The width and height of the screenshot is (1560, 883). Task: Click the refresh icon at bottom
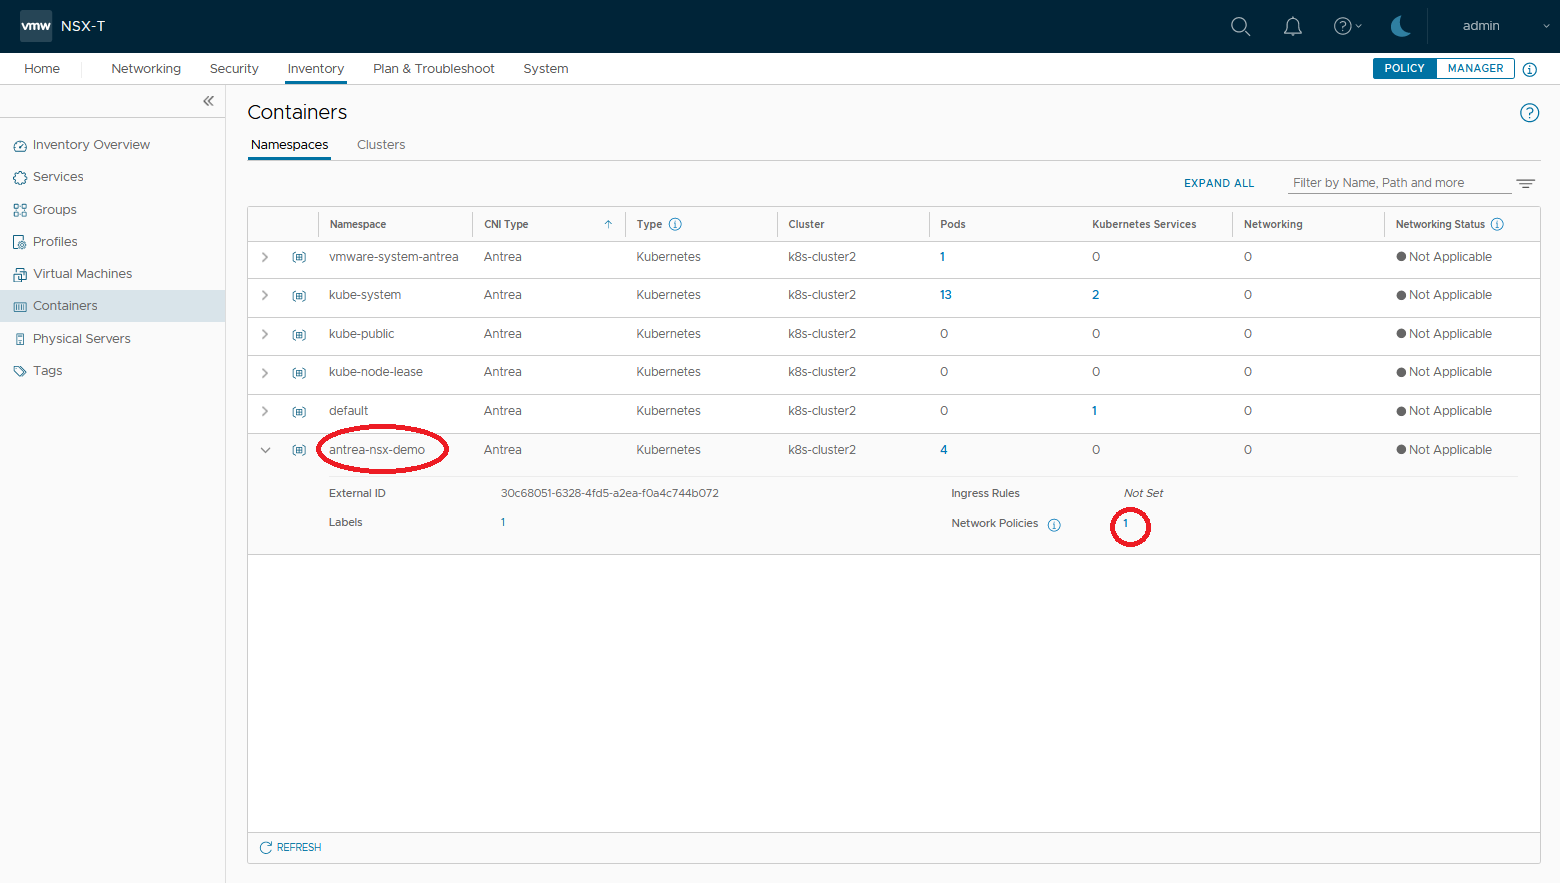pyautogui.click(x=266, y=848)
